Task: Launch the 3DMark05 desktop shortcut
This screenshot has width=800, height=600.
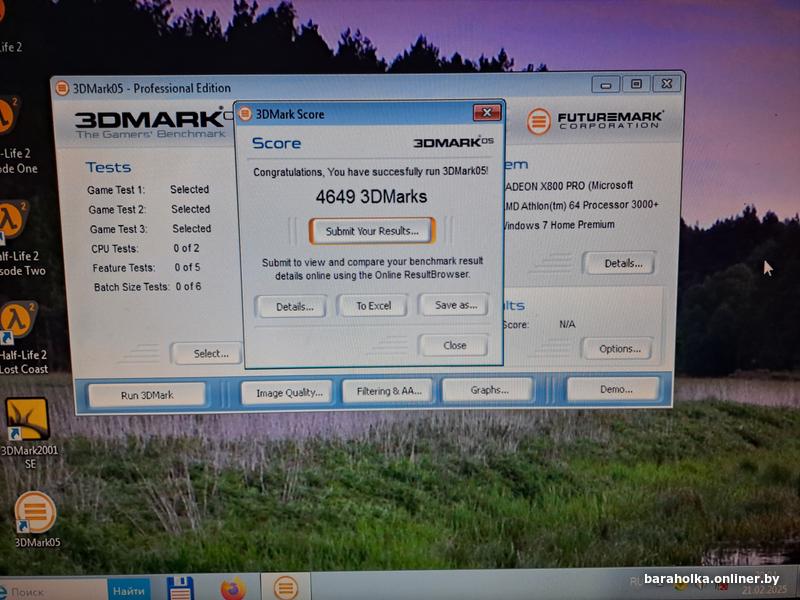Action: (x=36, y=519)
